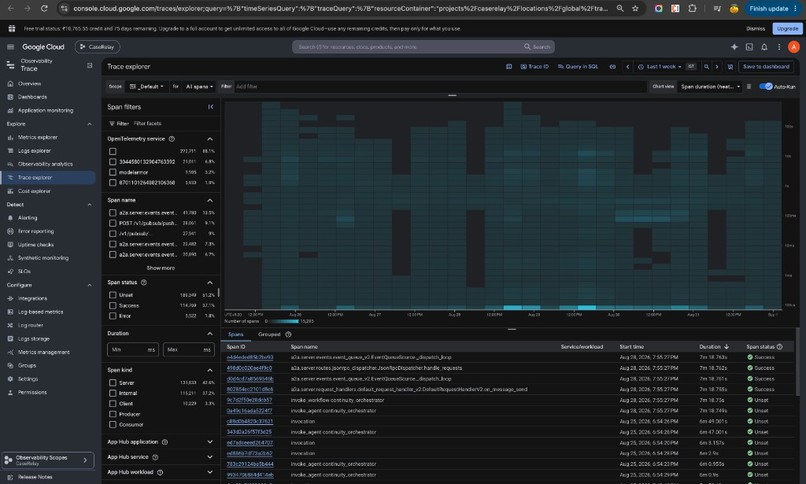The image size is (806, 484).
Task: Collapse the Span kind facet section
Action: tap(210, 370)
